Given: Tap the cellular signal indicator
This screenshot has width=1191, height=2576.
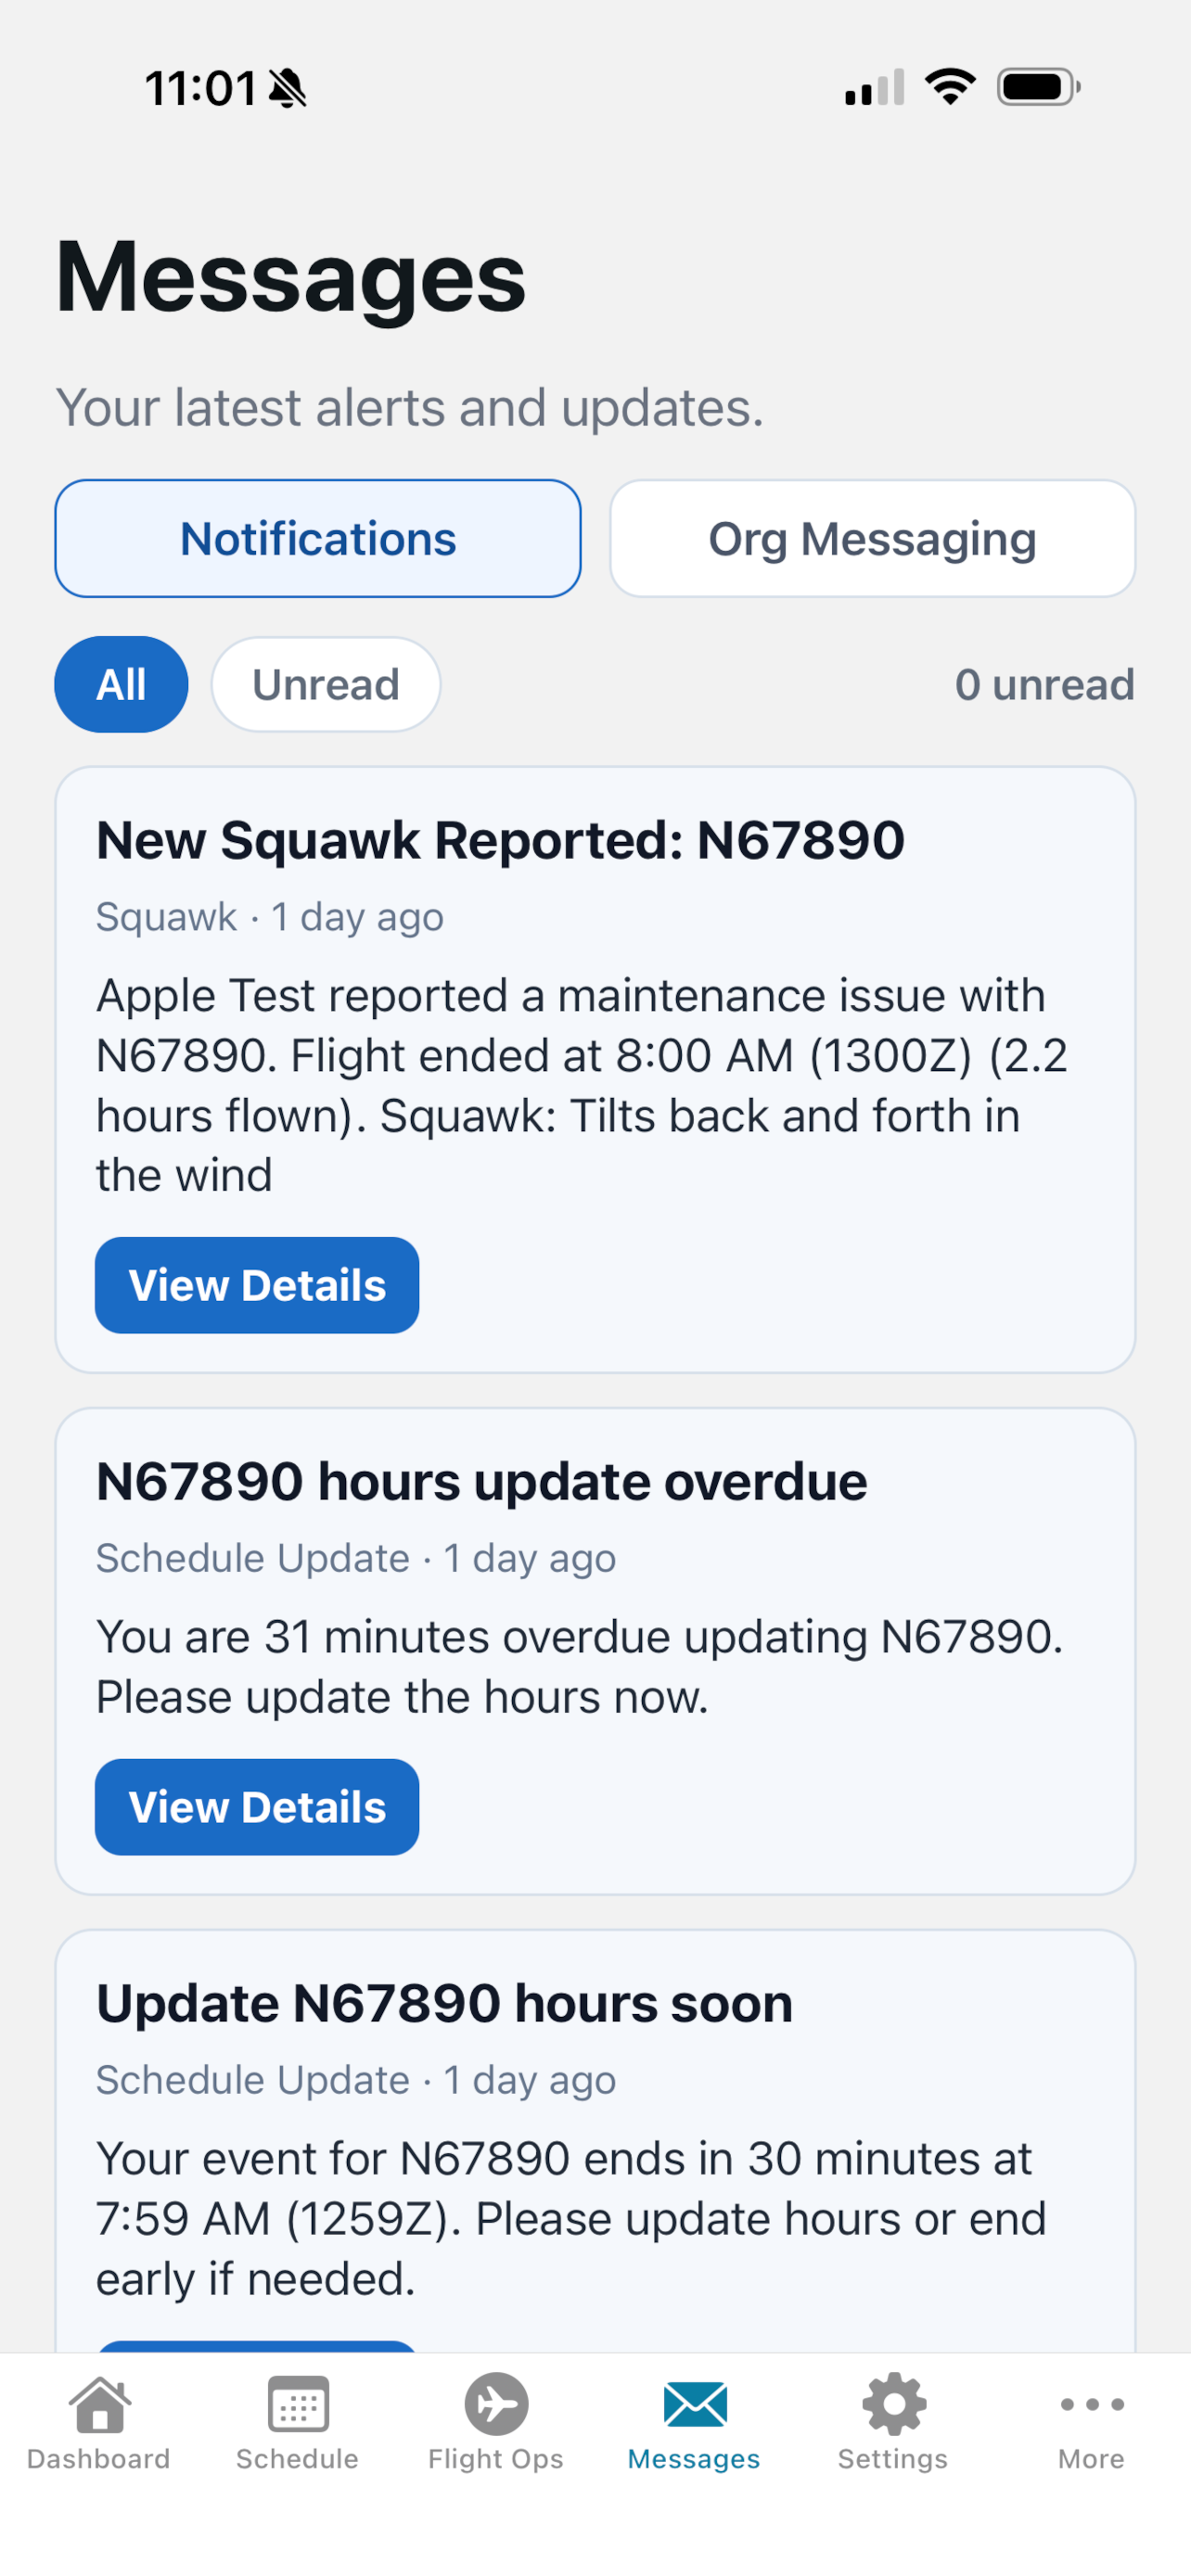Looking at the screenshot, I should tap(870, 88).
